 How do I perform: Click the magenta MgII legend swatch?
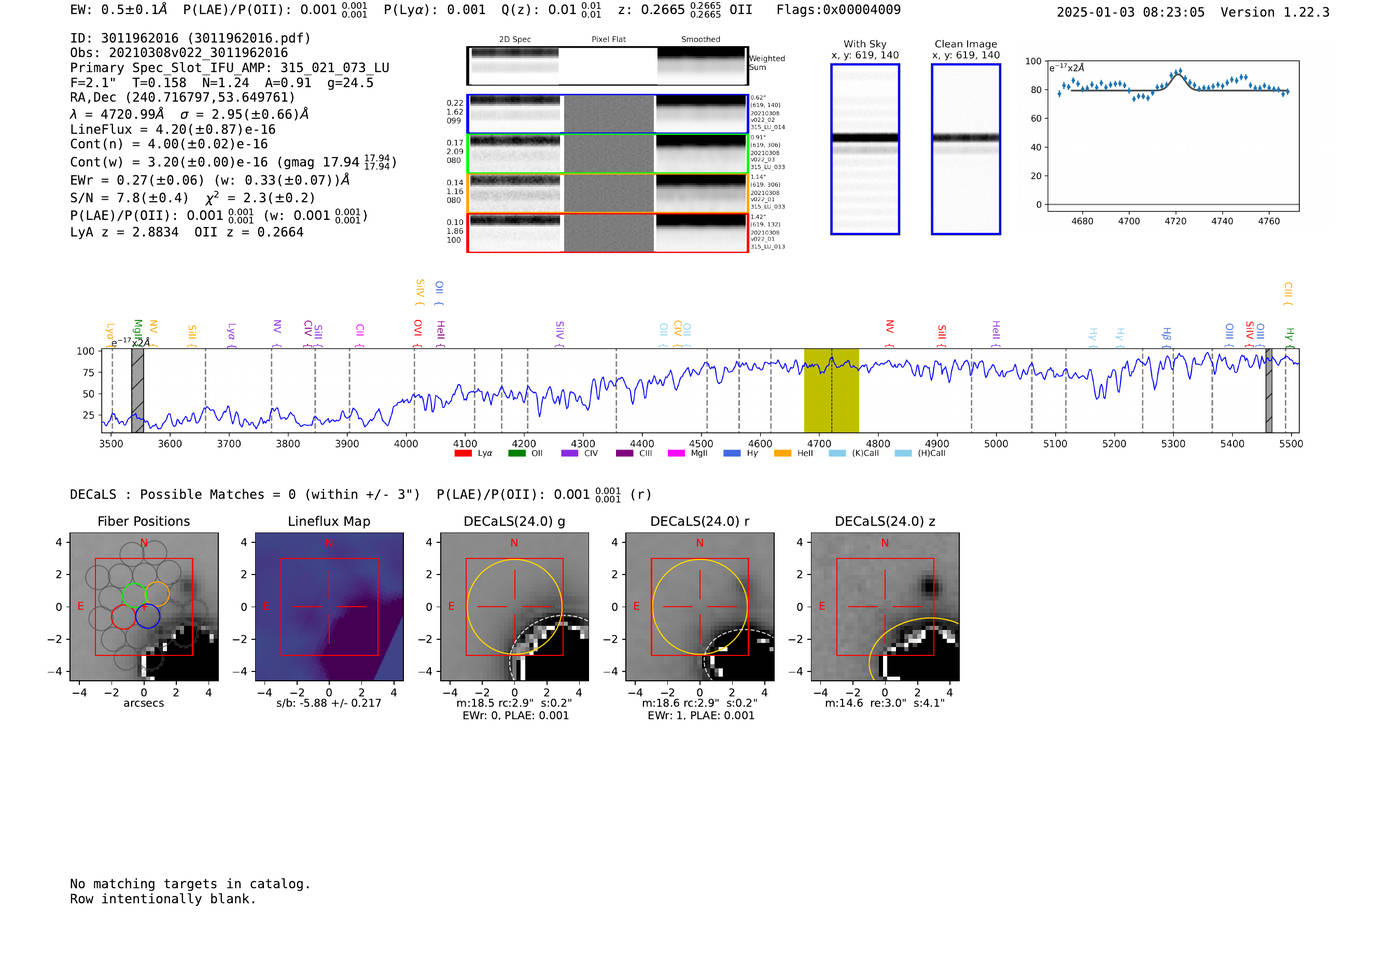[677, 454]
